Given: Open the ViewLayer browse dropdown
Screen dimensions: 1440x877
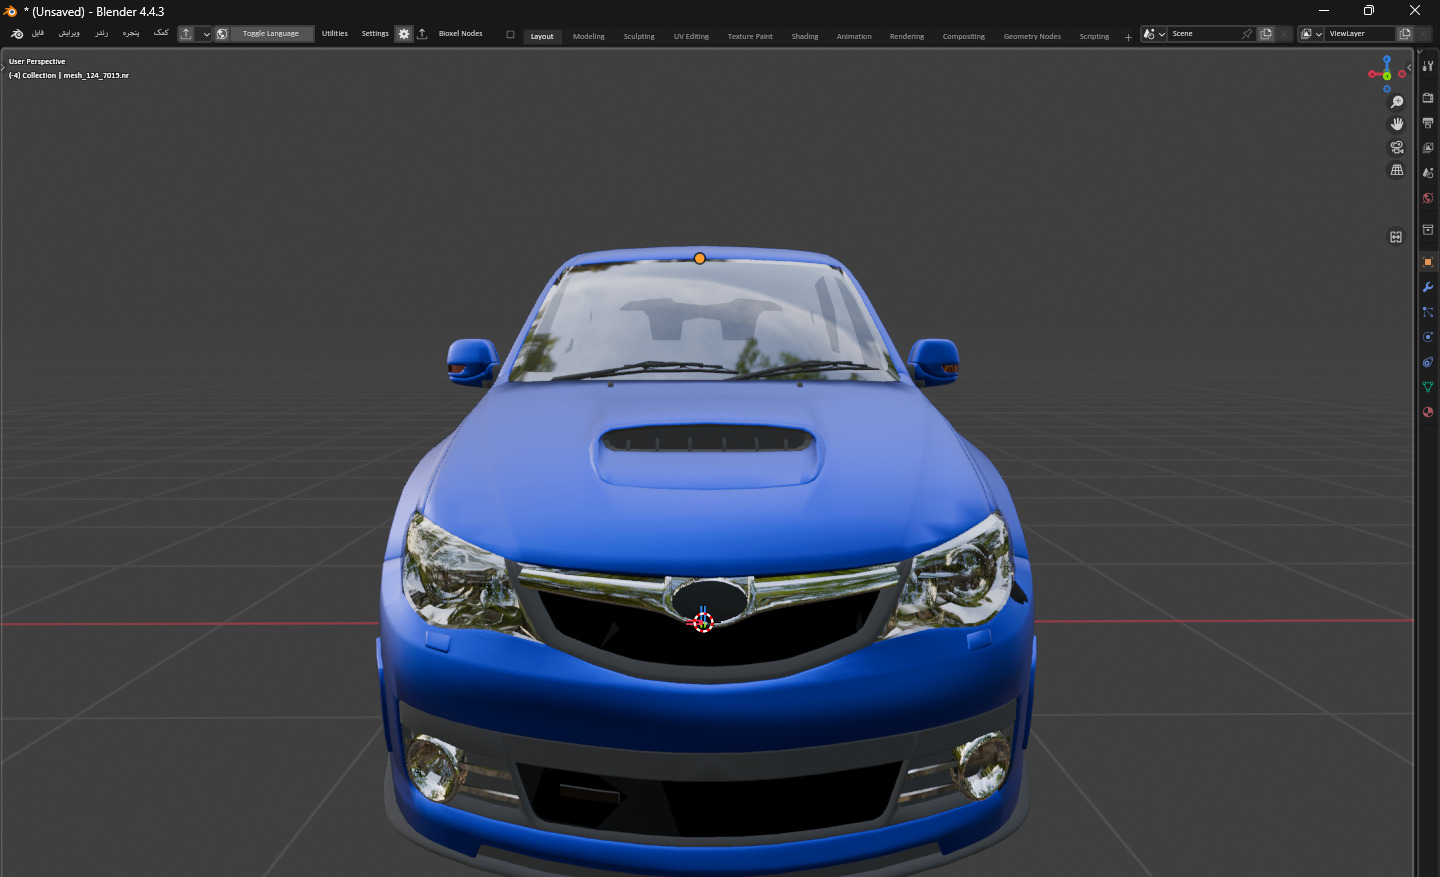Looking at the screenshot, I should (x=1311, y=34).
